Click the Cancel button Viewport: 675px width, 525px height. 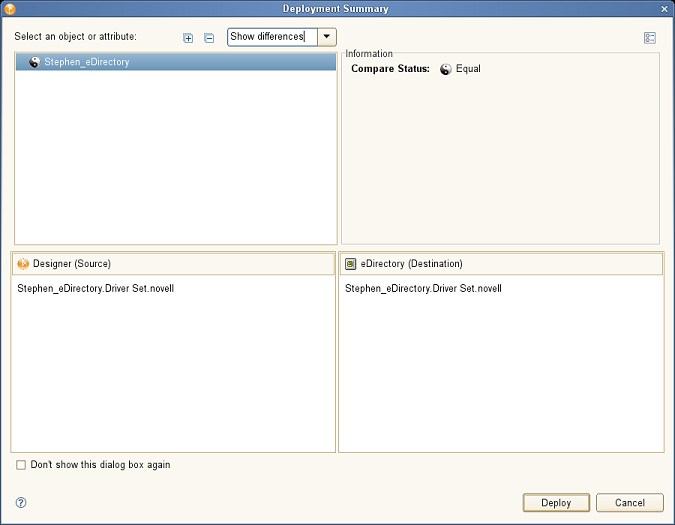click(x=630, y=503)
